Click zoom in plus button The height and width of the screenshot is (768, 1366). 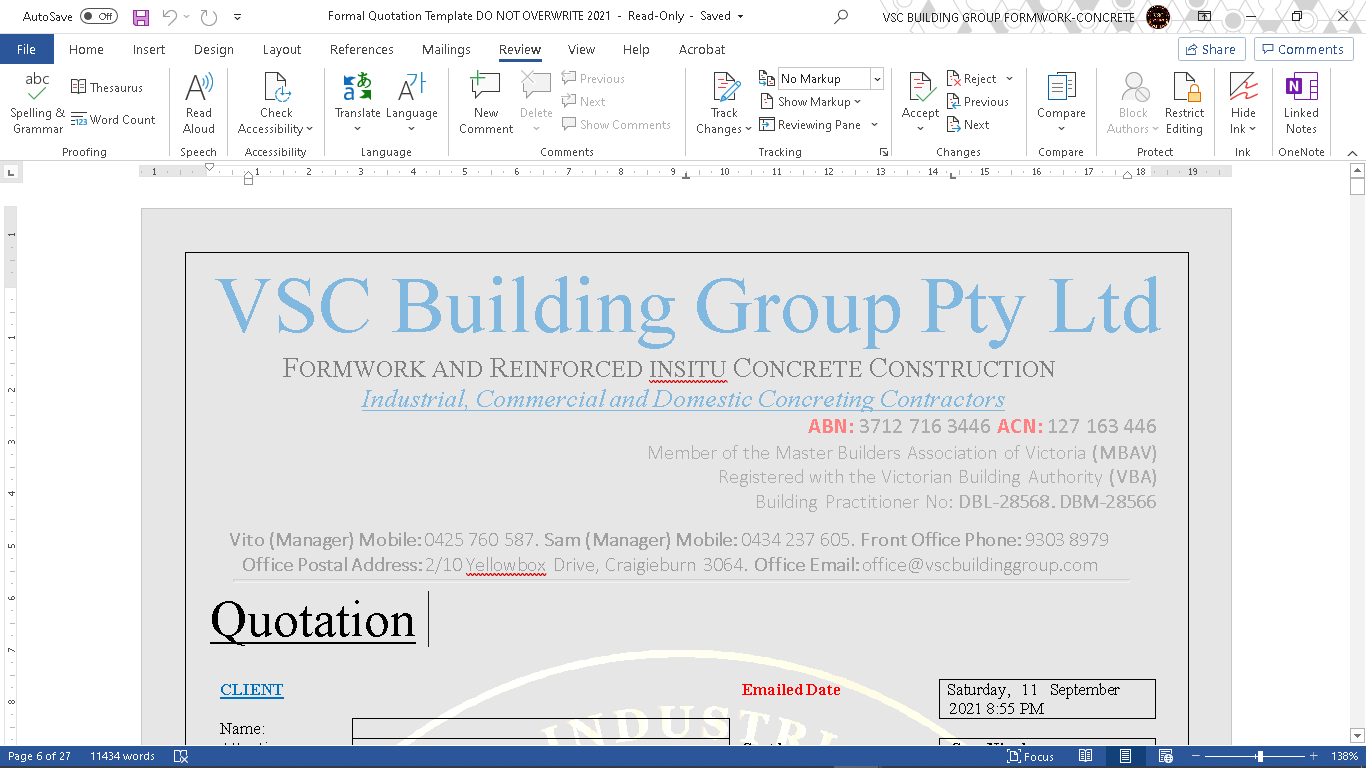coord(1315,756)
